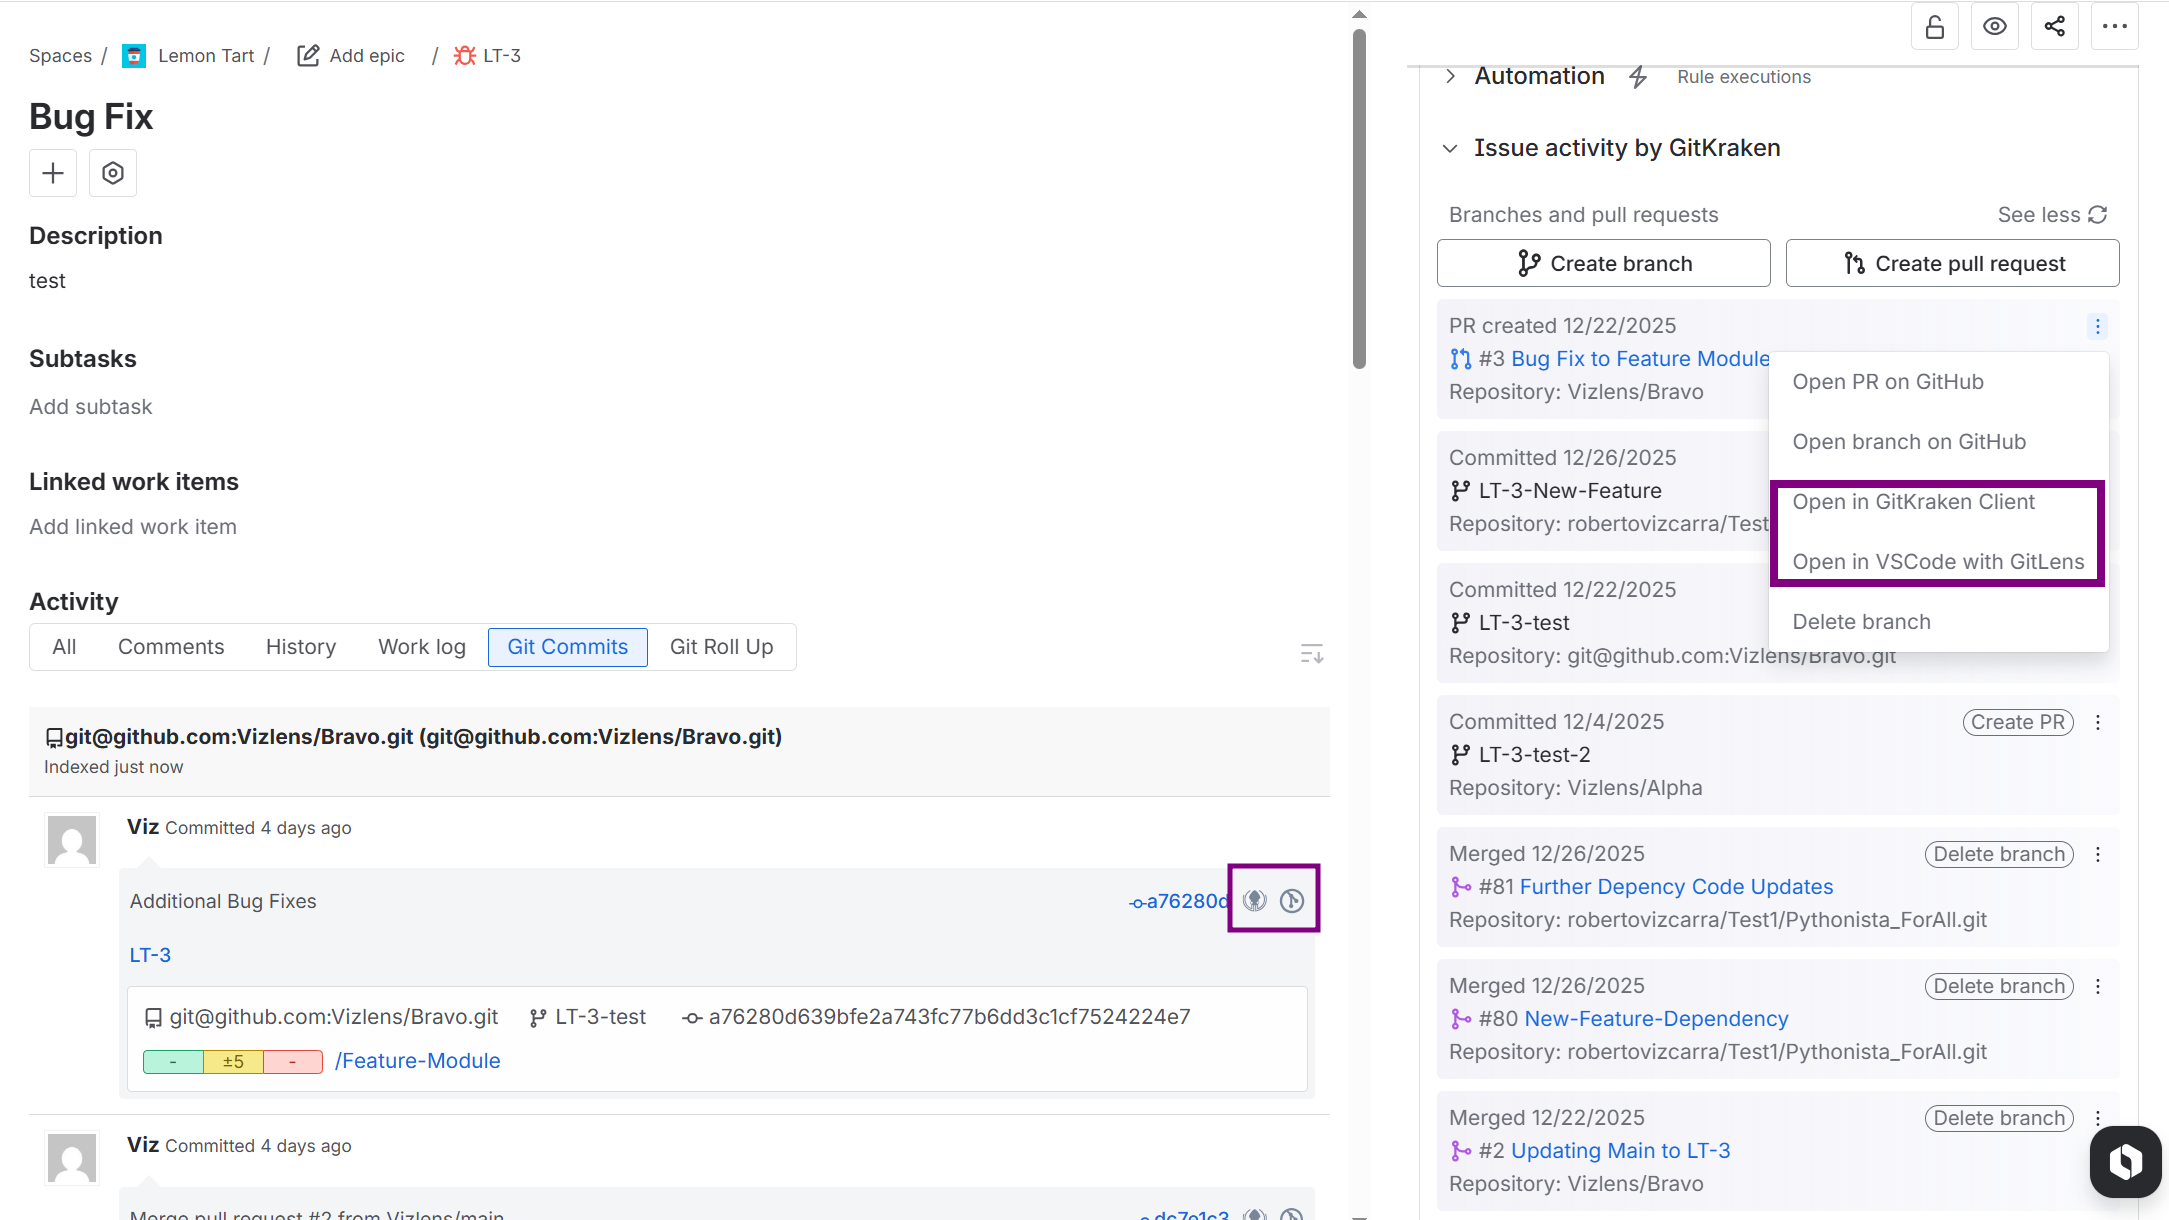The height and width of the screenshot is (1220, 2169).
Task: Click the plus add-content button under Bug Fix
Action: 53,173
